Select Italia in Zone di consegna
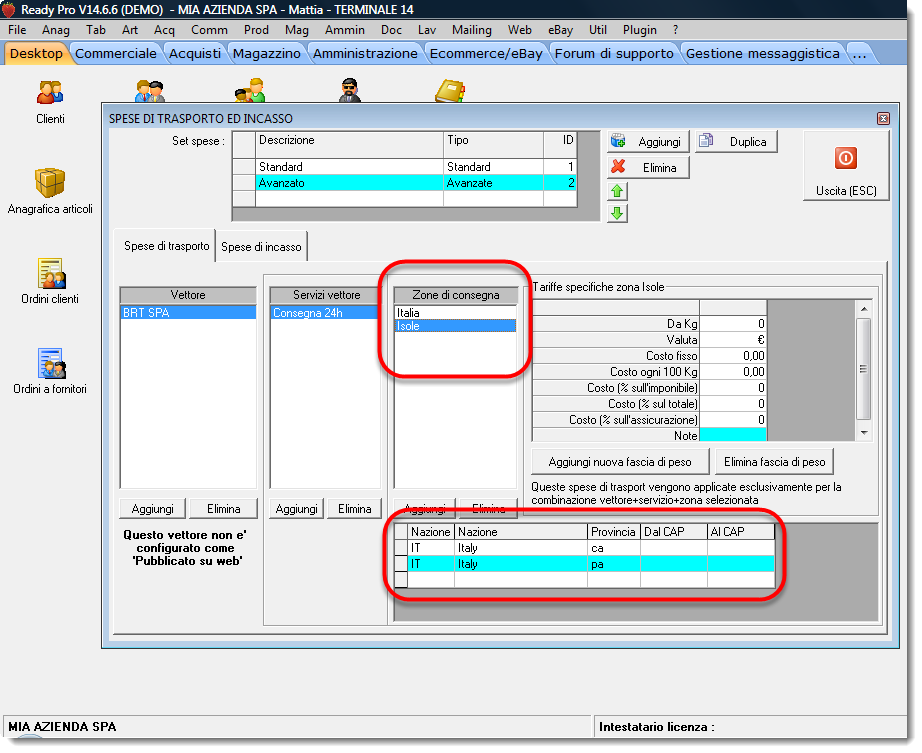Image resolution: width=922 pixels, height=753 pixels. click(x=455, y=312)
